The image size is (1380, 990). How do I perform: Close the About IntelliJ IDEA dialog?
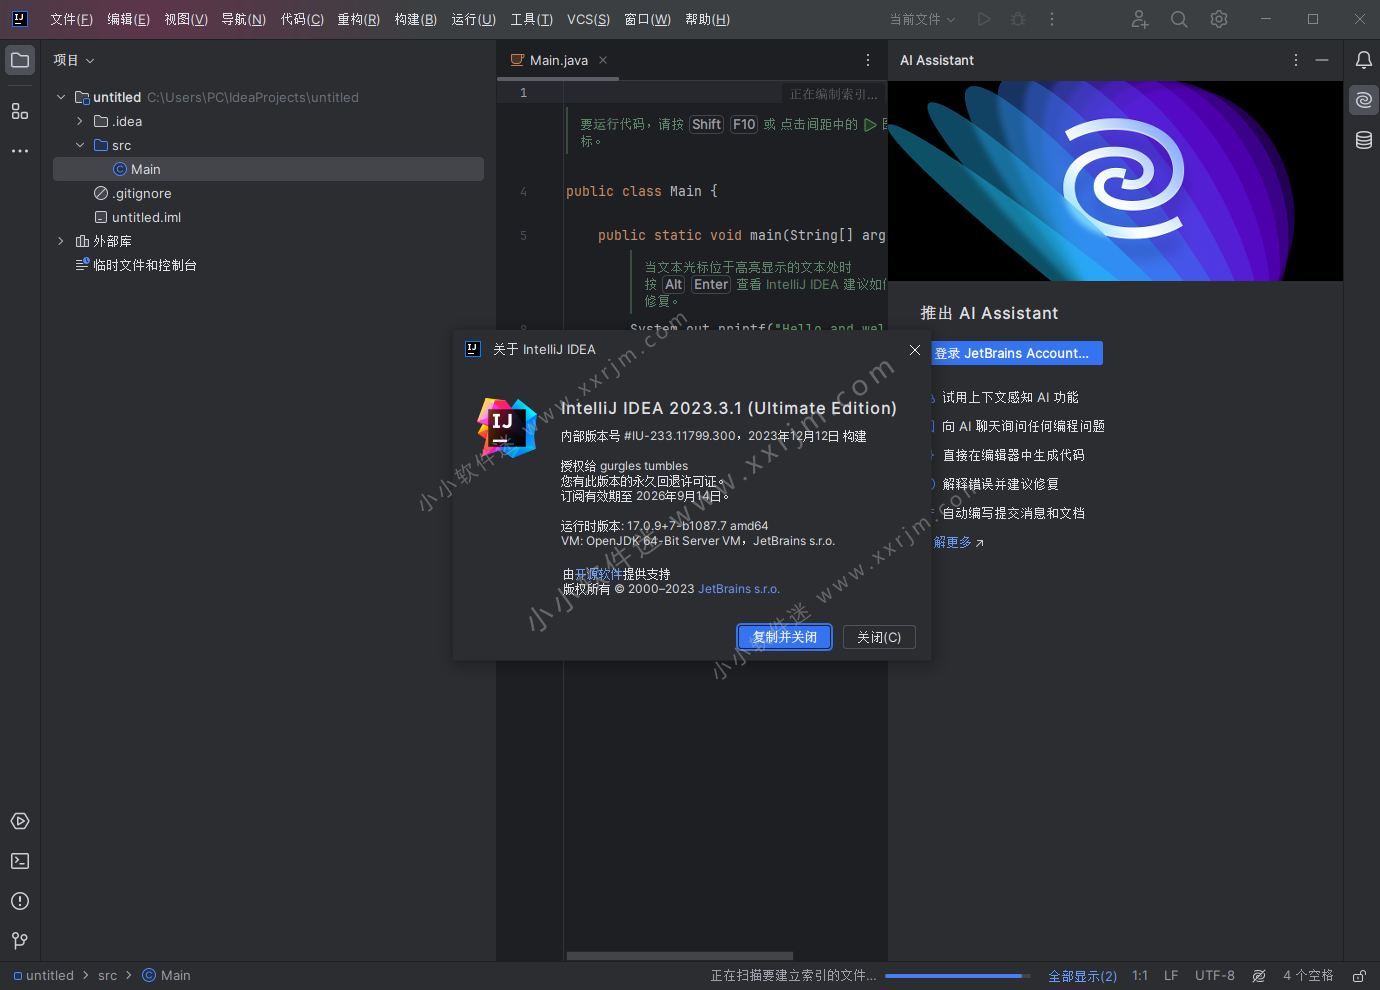pyautogui.click(x=915, y=350)
